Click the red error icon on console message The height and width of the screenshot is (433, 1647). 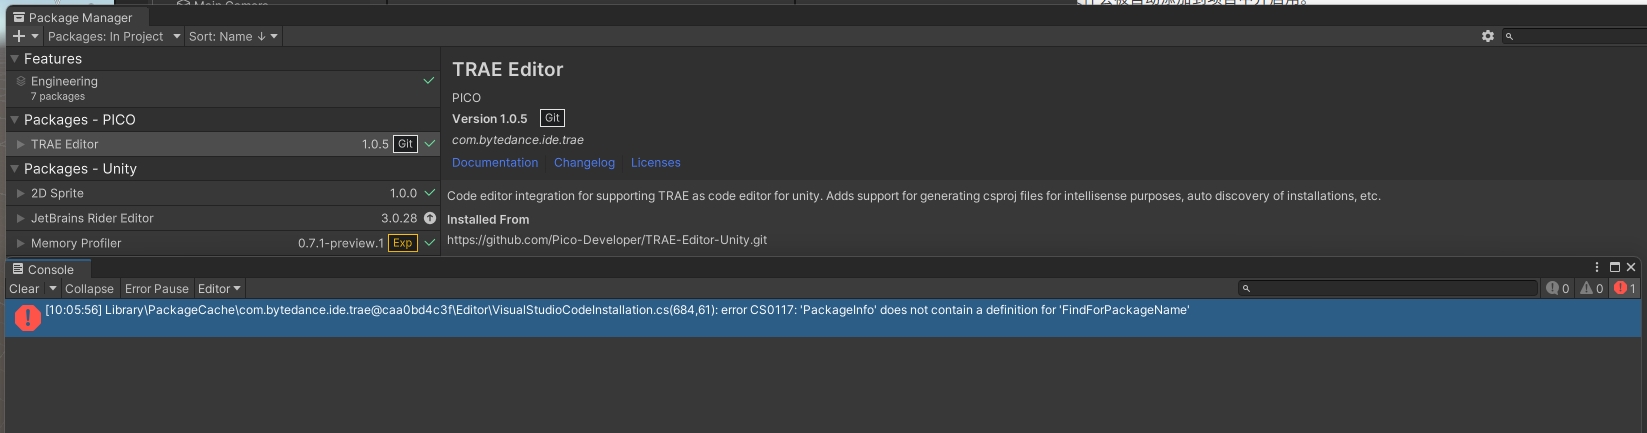[28, 317]
